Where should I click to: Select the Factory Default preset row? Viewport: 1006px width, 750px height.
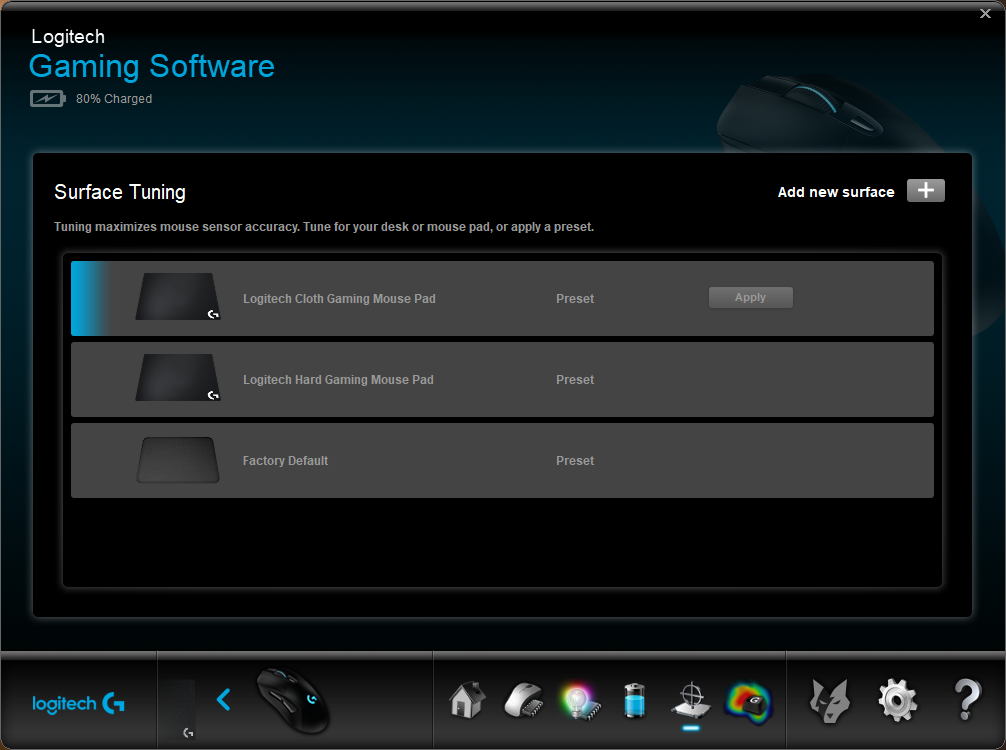tap(502, 460)
